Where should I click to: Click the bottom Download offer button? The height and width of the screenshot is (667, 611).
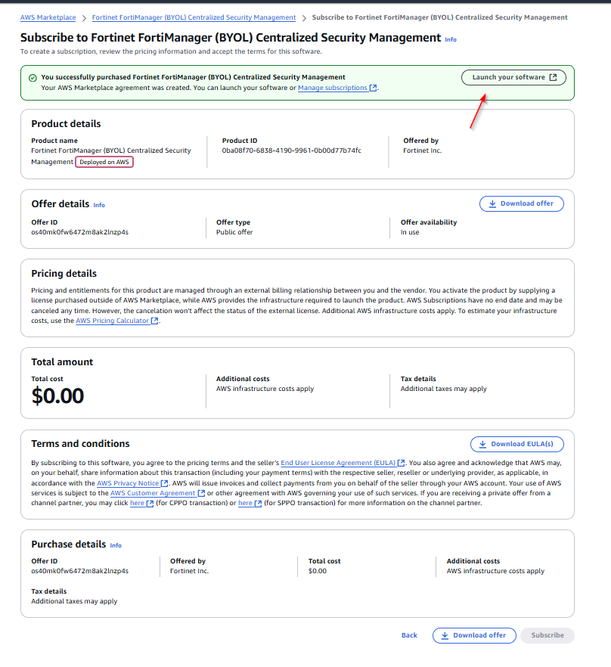tap(475, 635)
